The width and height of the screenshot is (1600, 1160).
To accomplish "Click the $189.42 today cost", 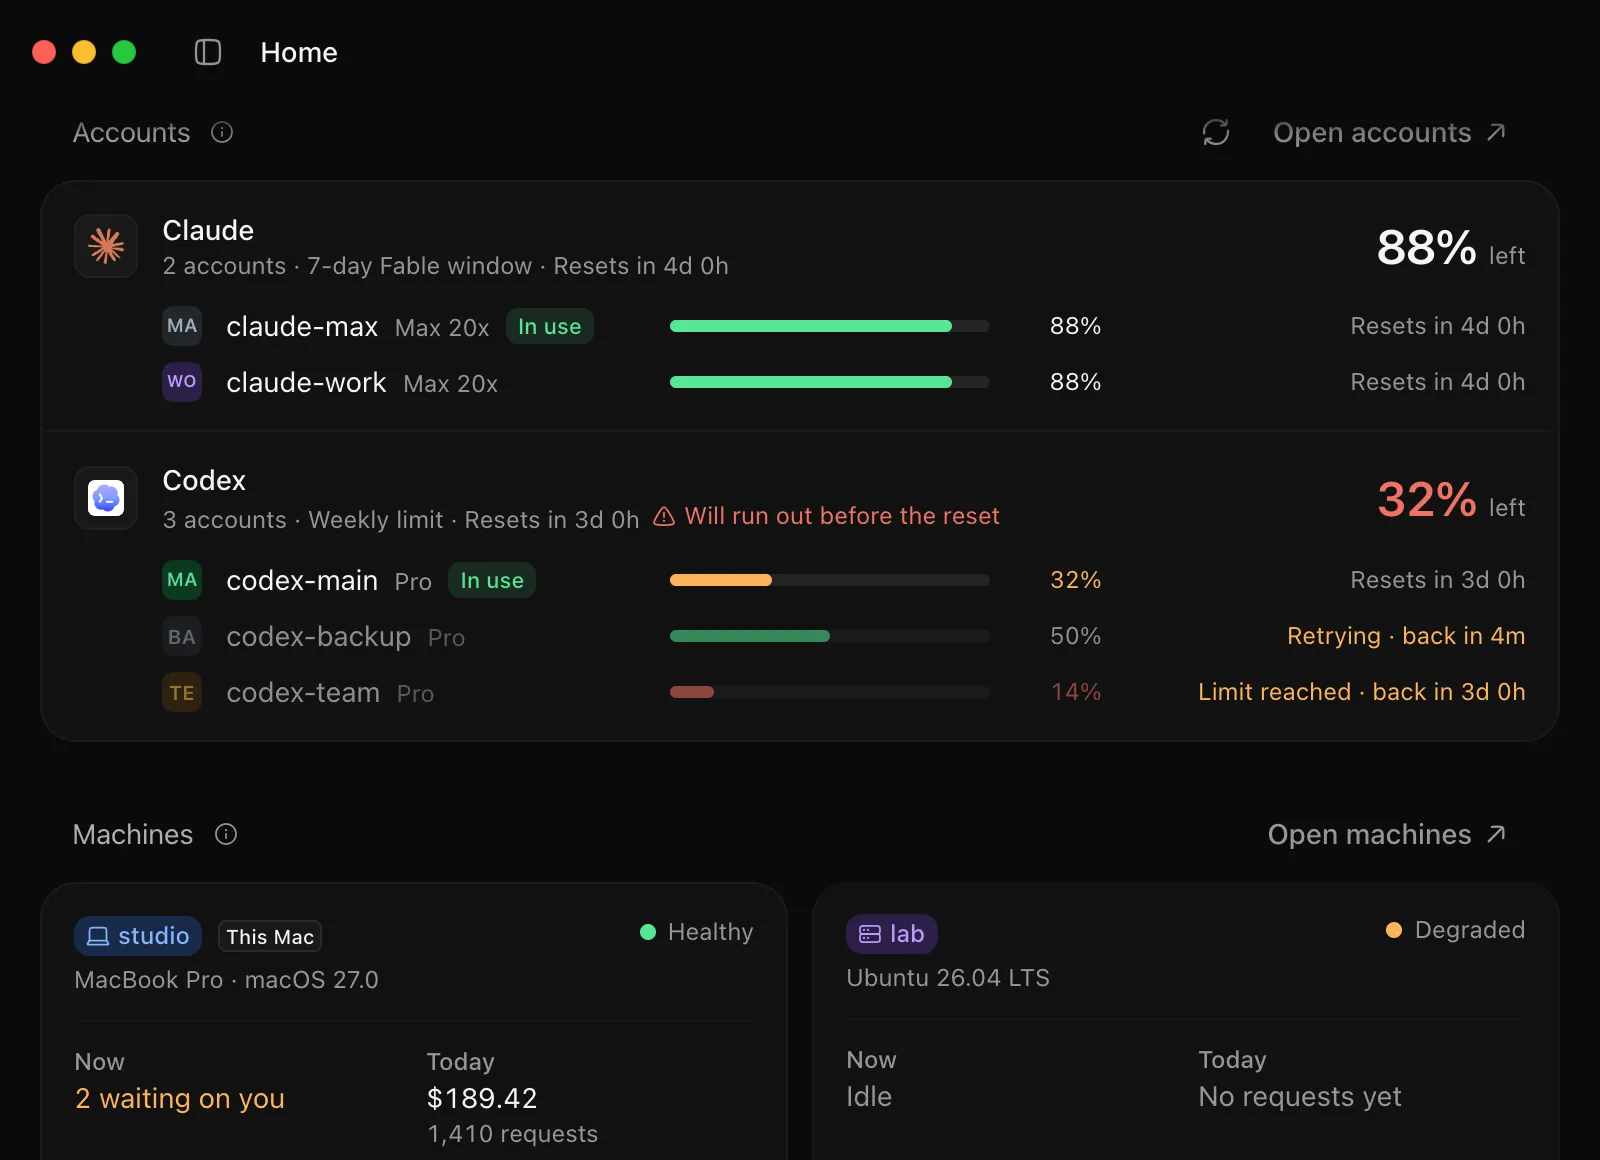I will pyautogui.click(x=482, y=1098).
